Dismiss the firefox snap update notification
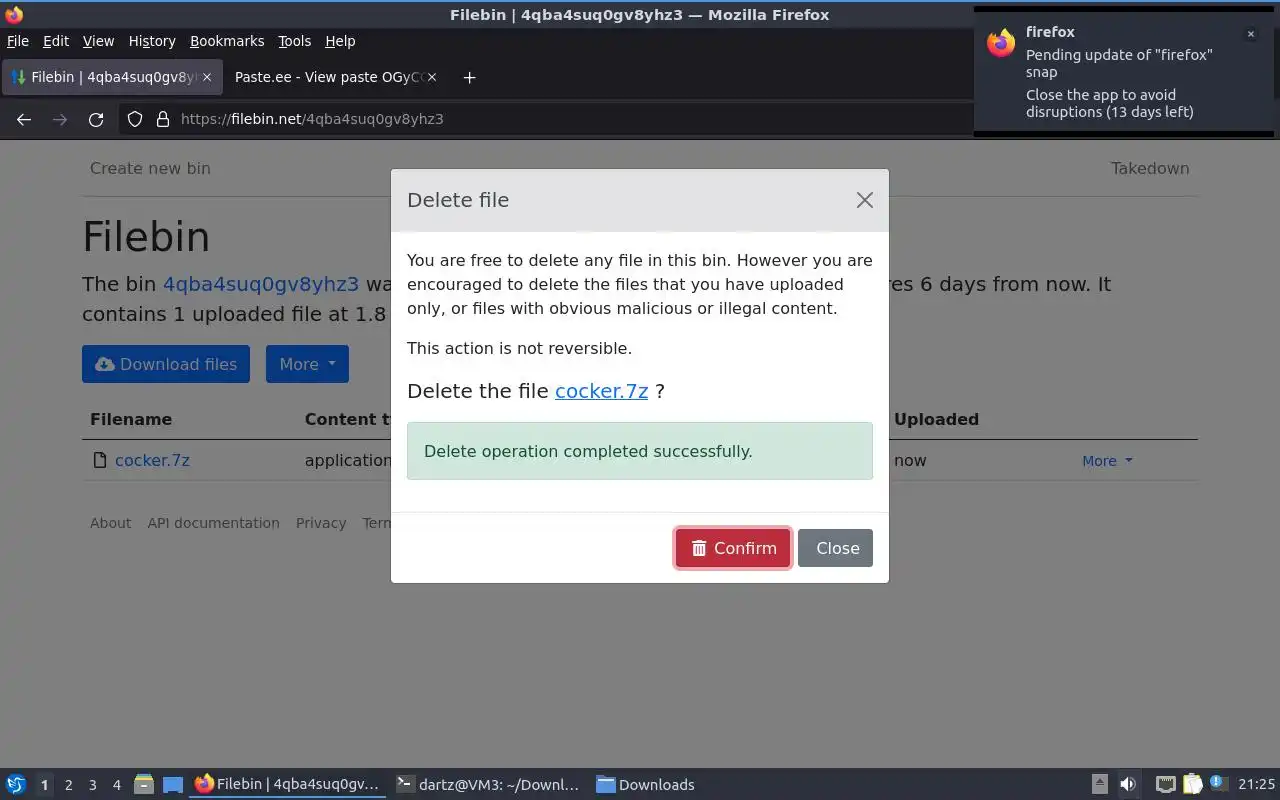1280x800 pixels. click(1250, 34)
